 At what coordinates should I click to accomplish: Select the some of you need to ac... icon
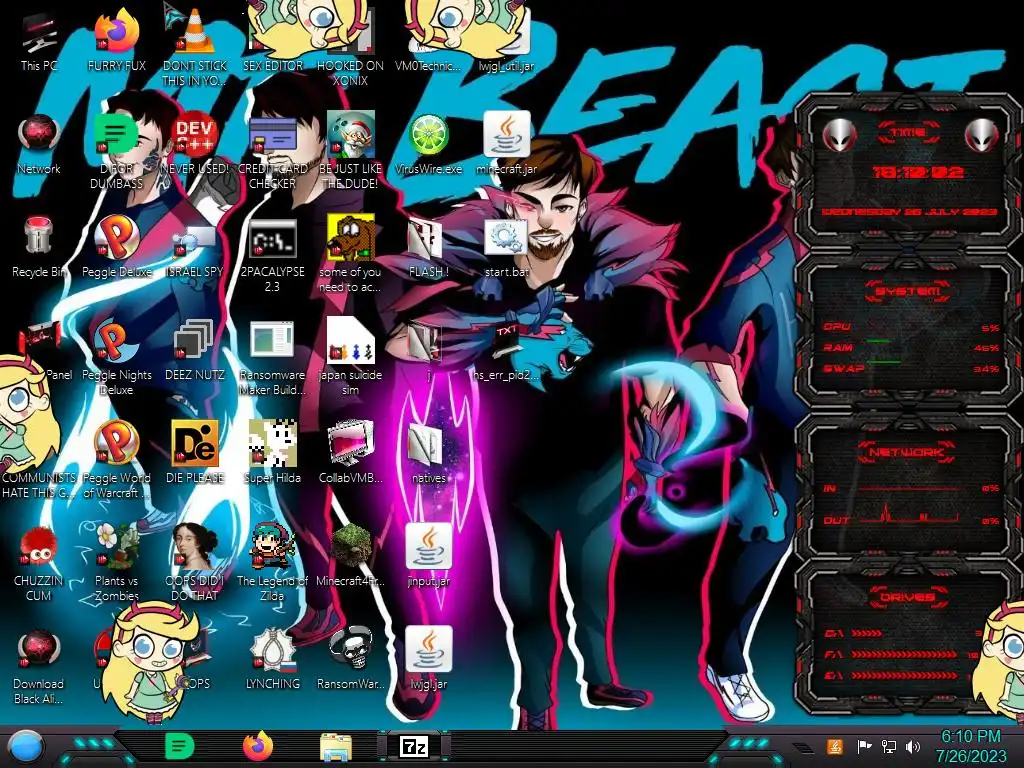[x=351, y=255]
